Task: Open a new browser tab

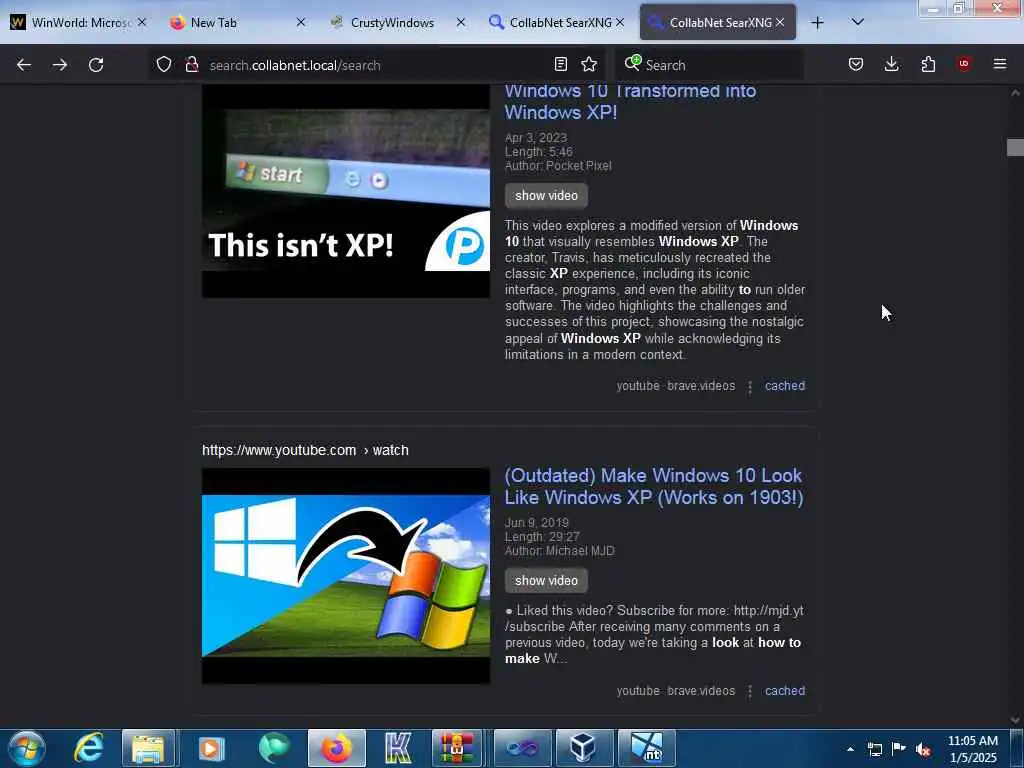Action: coord(817,23)
